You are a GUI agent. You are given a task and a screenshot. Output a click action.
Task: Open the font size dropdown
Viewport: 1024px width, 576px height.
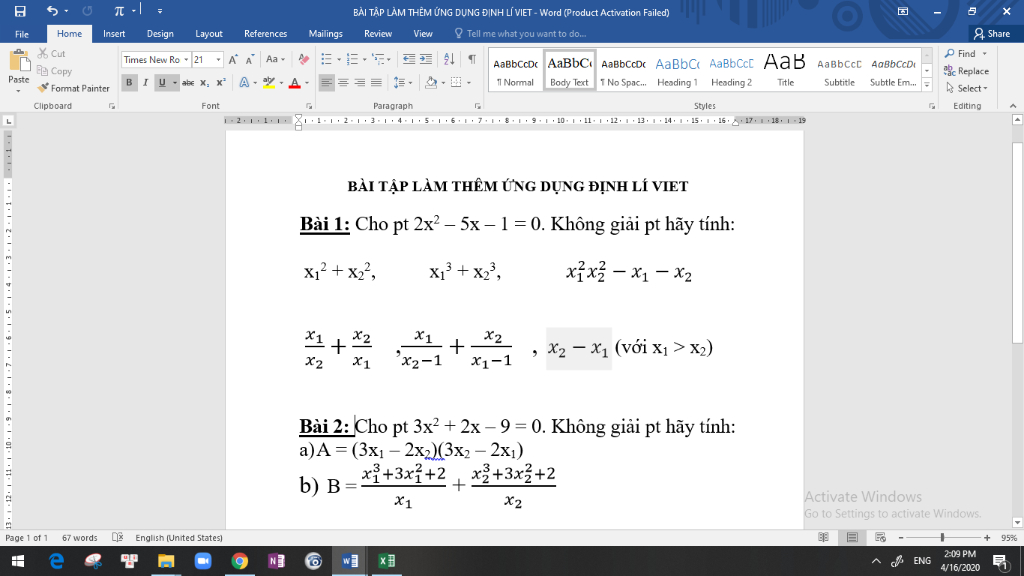(219, 59)
